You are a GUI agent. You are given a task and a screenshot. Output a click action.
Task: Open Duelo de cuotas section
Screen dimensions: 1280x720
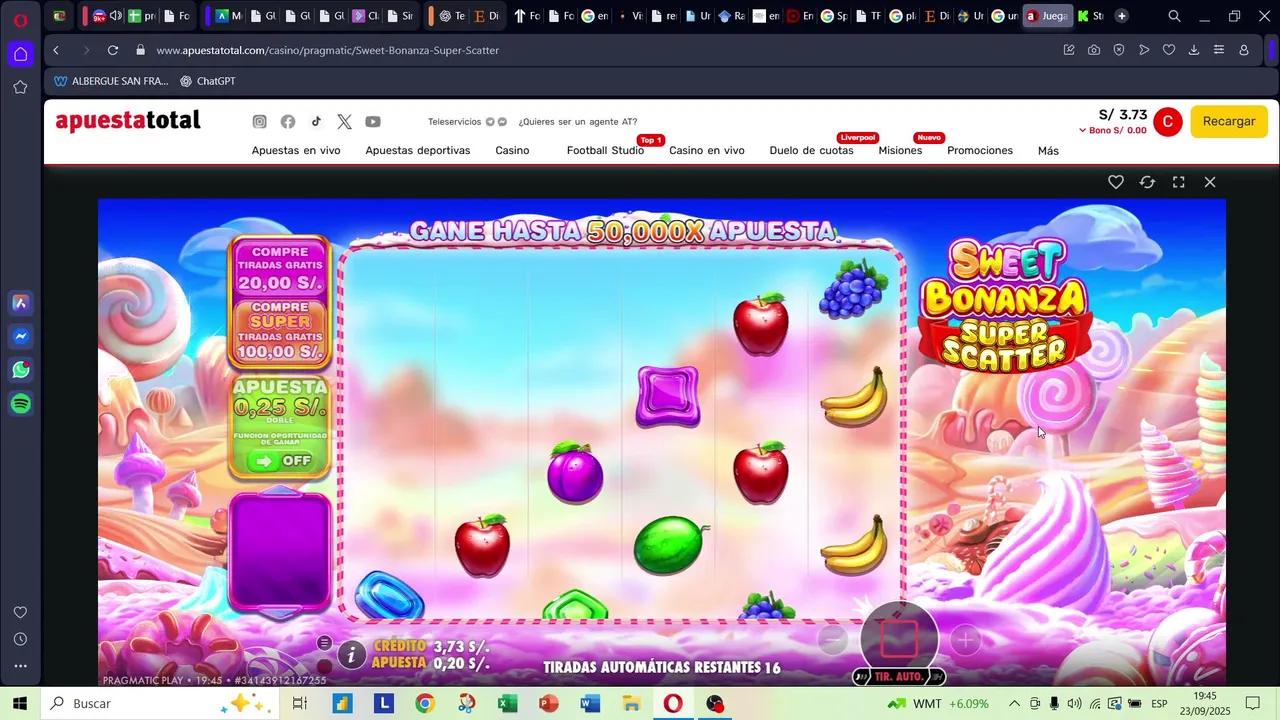point(811,151)
